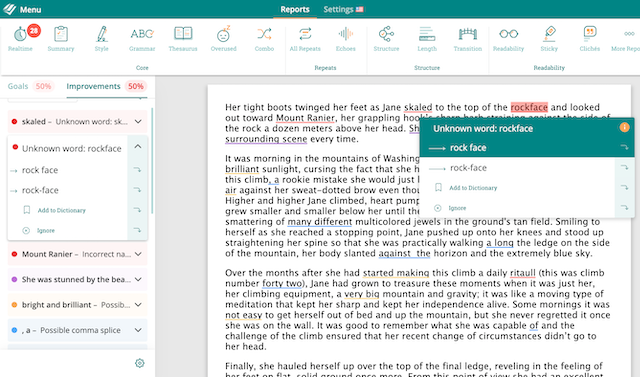Viewport: 640px width, 377px height.
Task: Open the Realtime report
Action: (20, 38)
